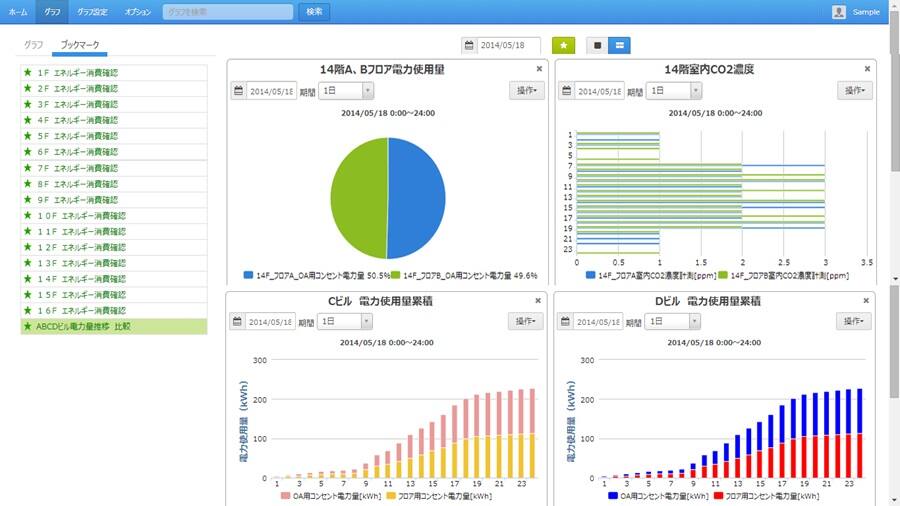
Task: Click the yellow-green star bookmark button
Action: coord(563,45)
